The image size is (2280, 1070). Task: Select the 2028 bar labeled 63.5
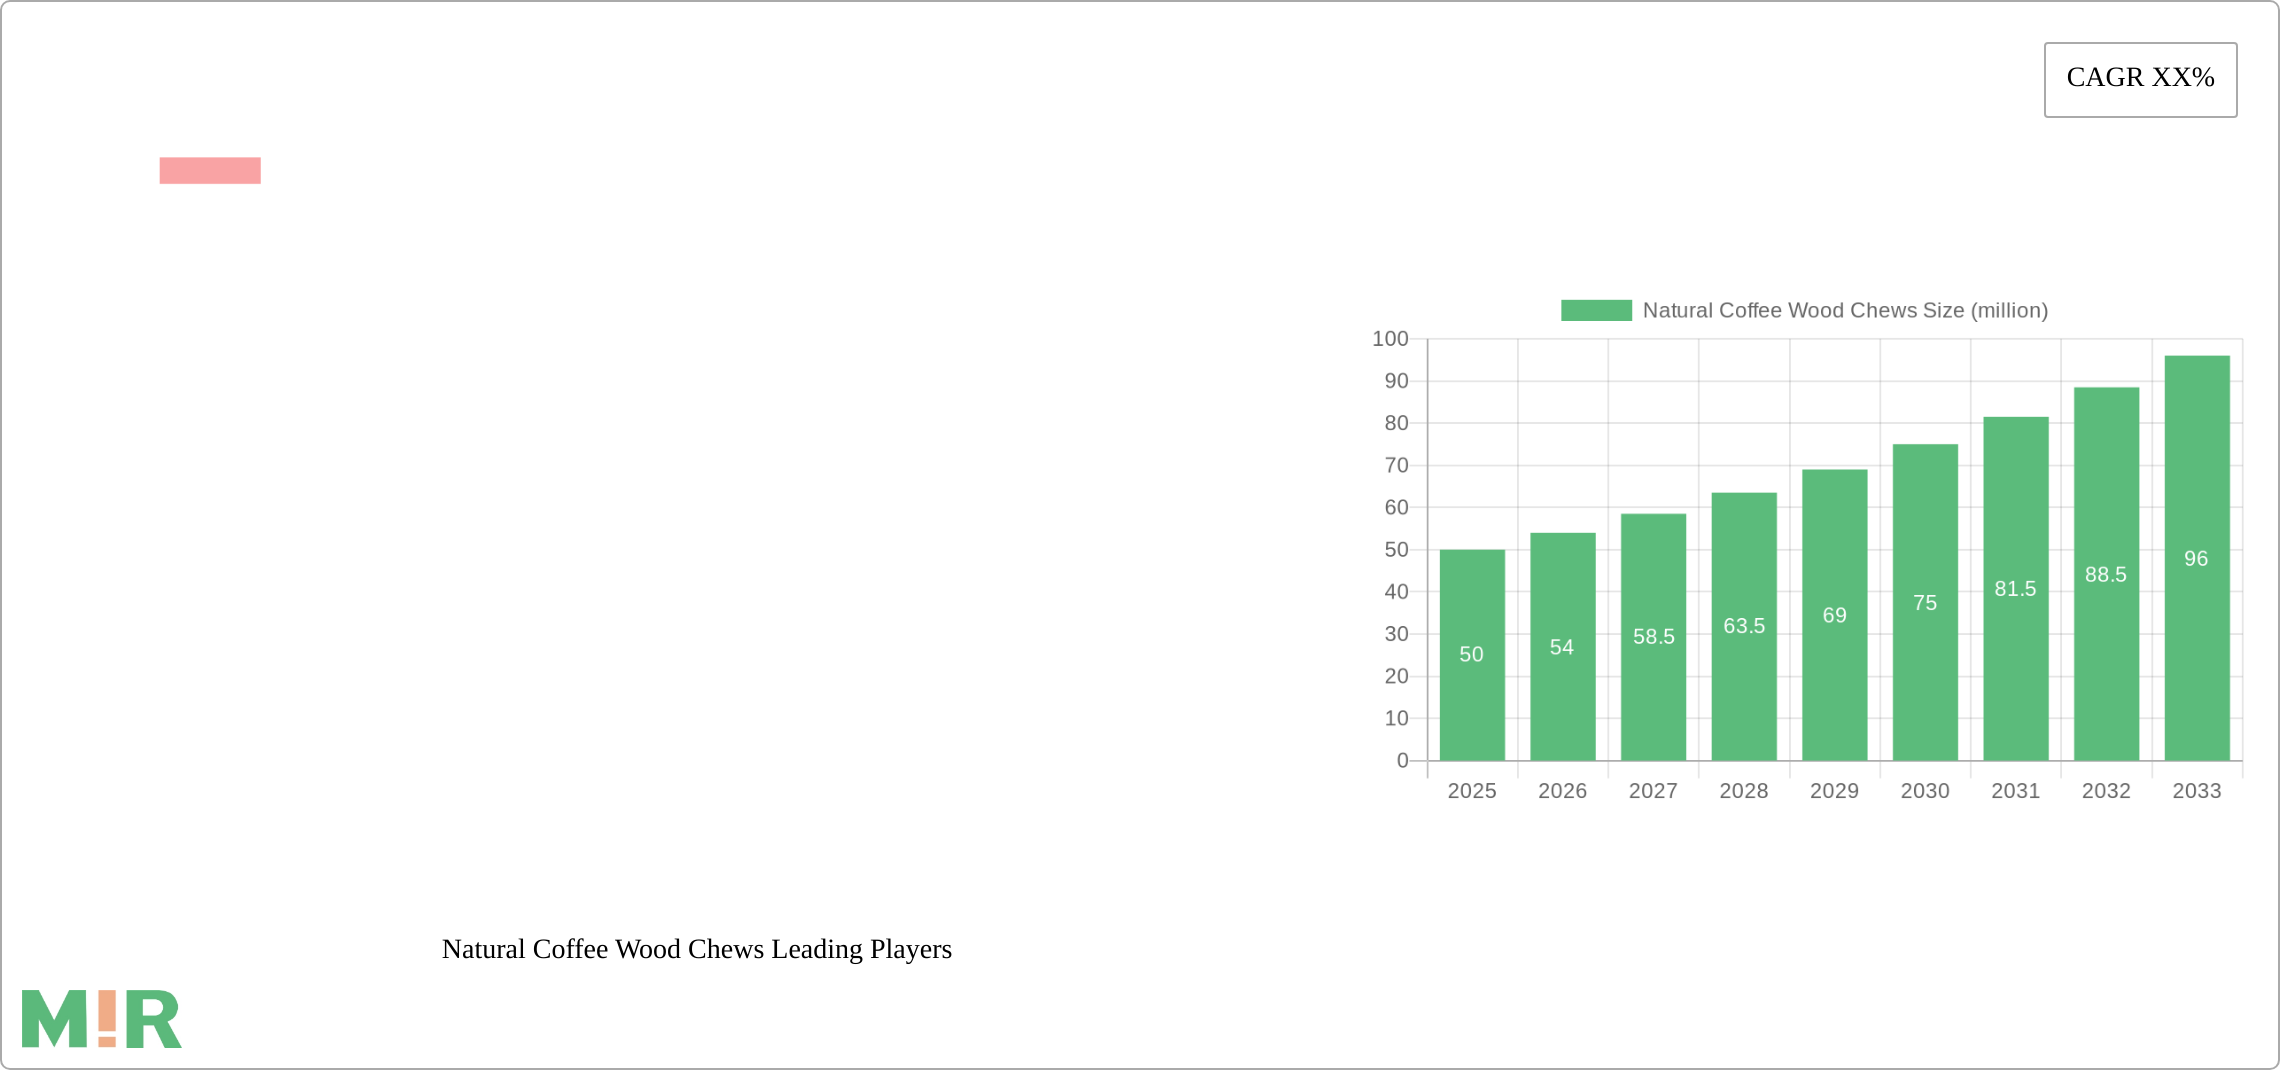coord(1744,627)
